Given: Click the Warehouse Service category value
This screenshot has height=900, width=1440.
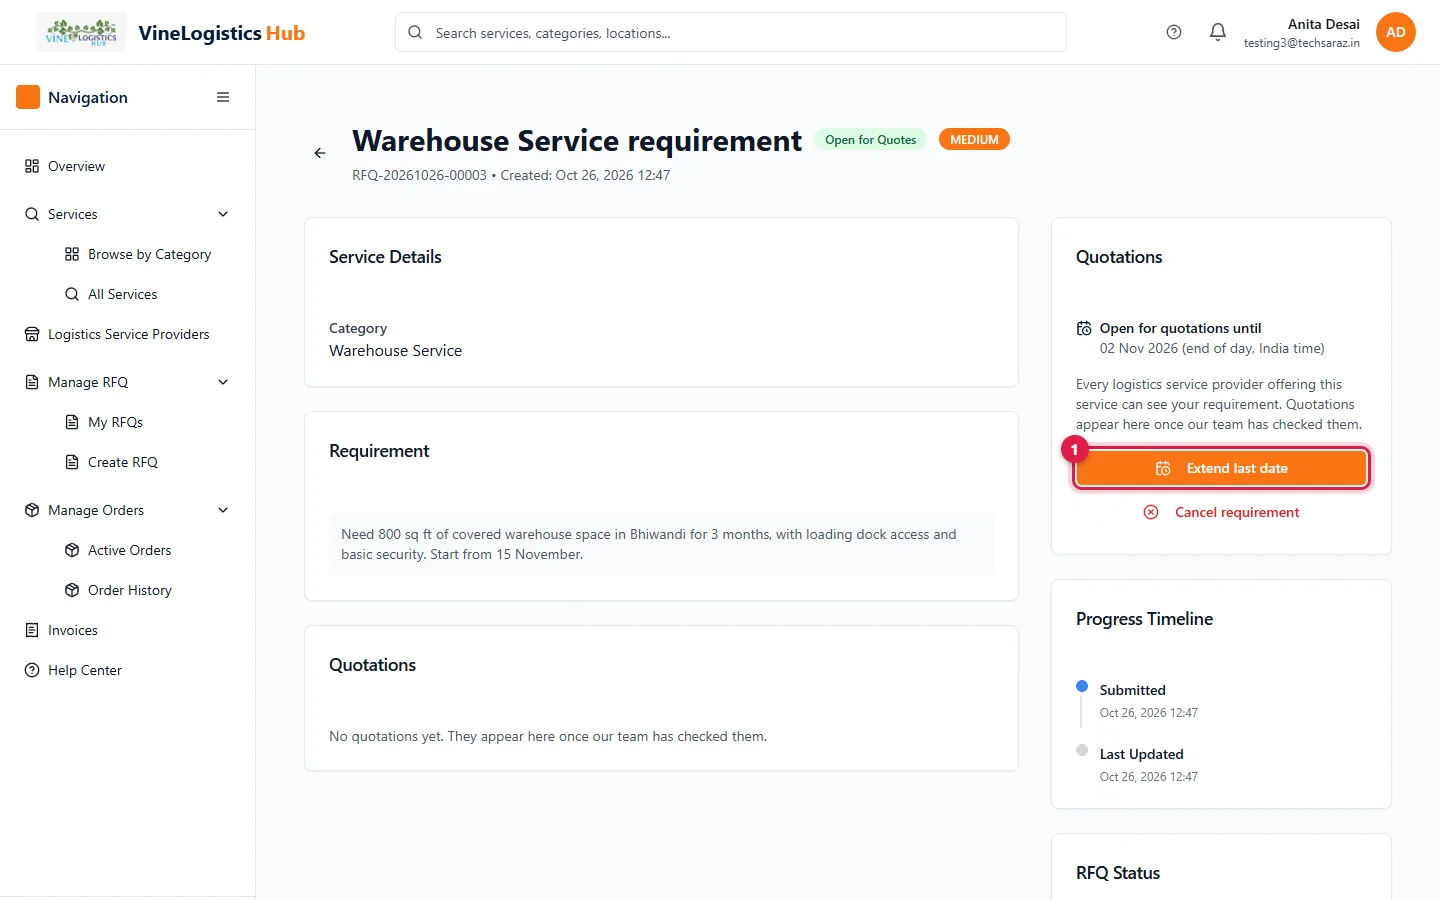Looking at the screenshot, I should pos(395,351).
